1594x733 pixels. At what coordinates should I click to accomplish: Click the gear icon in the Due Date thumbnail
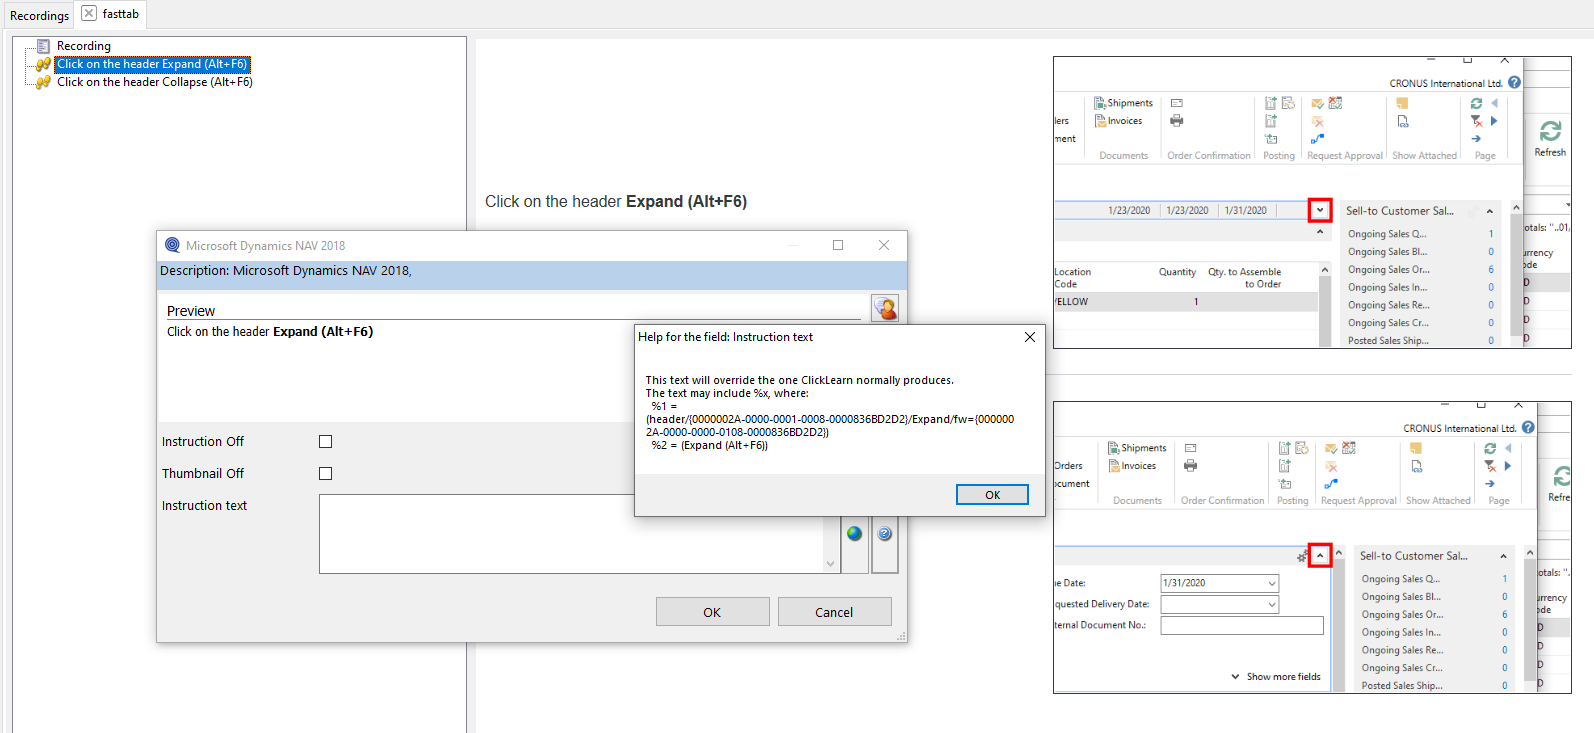coord(1302,557)
